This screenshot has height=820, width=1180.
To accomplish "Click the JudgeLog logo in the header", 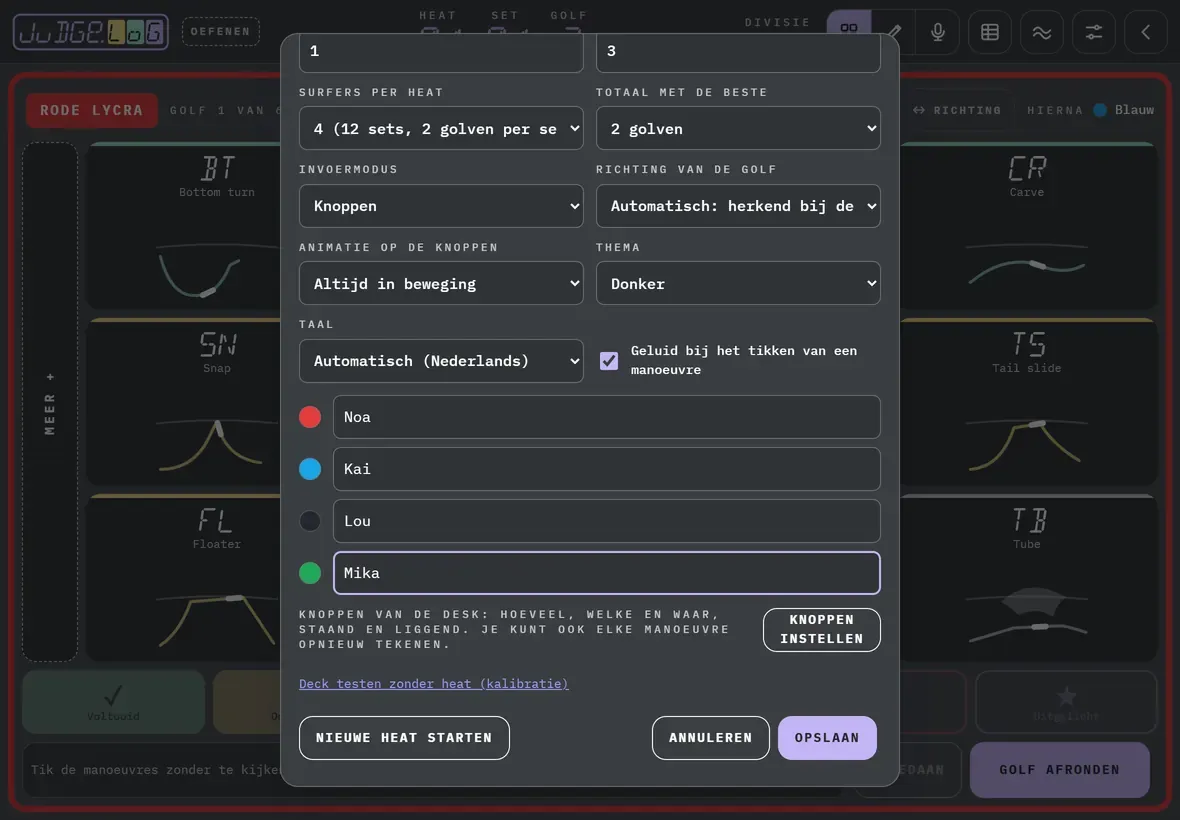I will pos(90,32).
